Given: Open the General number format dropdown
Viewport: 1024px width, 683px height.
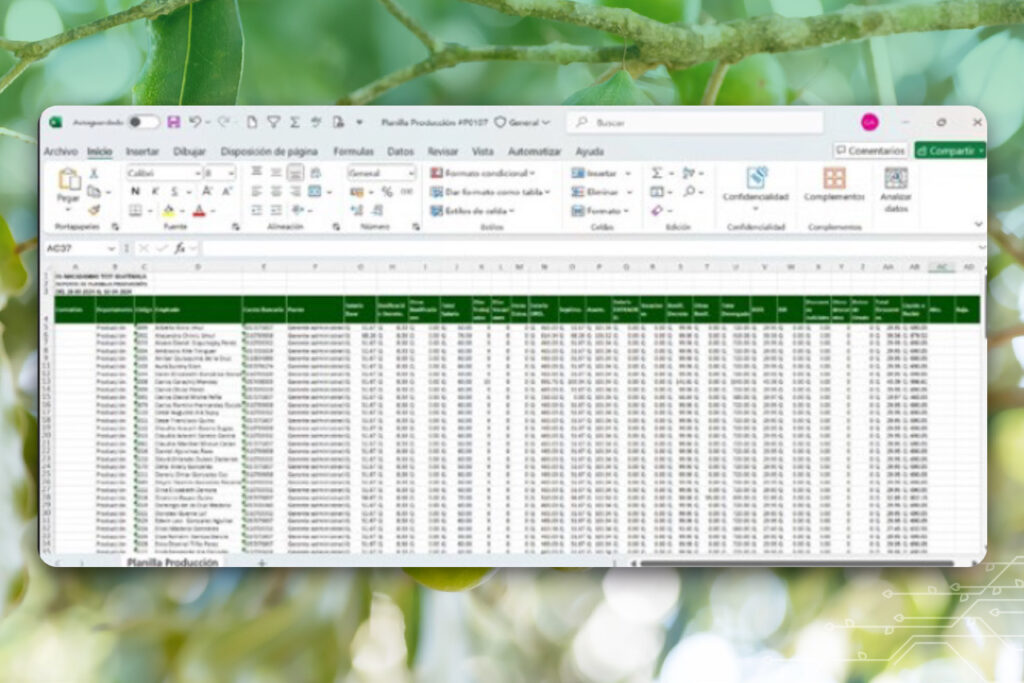Looking at the screenshot, I should coord(381,173).
